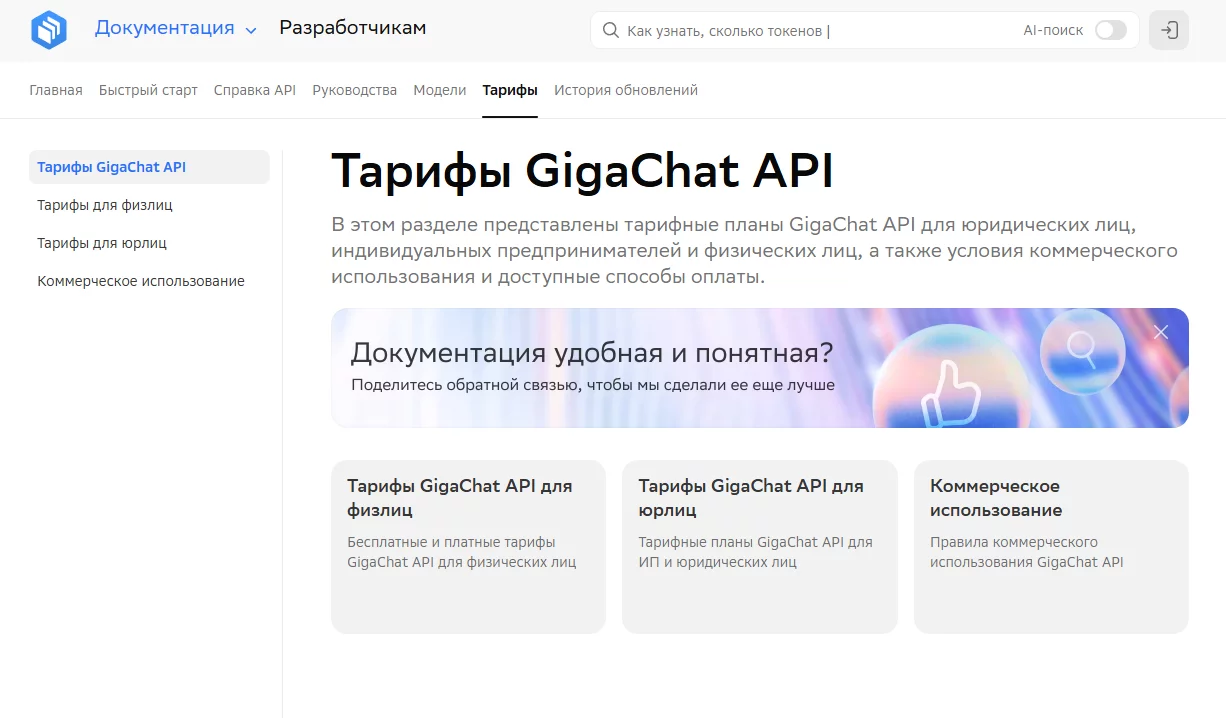Screen dimensions: 1226x718
Task: Switch to Быстрый старт tab
Action: [x=148, y=90]
